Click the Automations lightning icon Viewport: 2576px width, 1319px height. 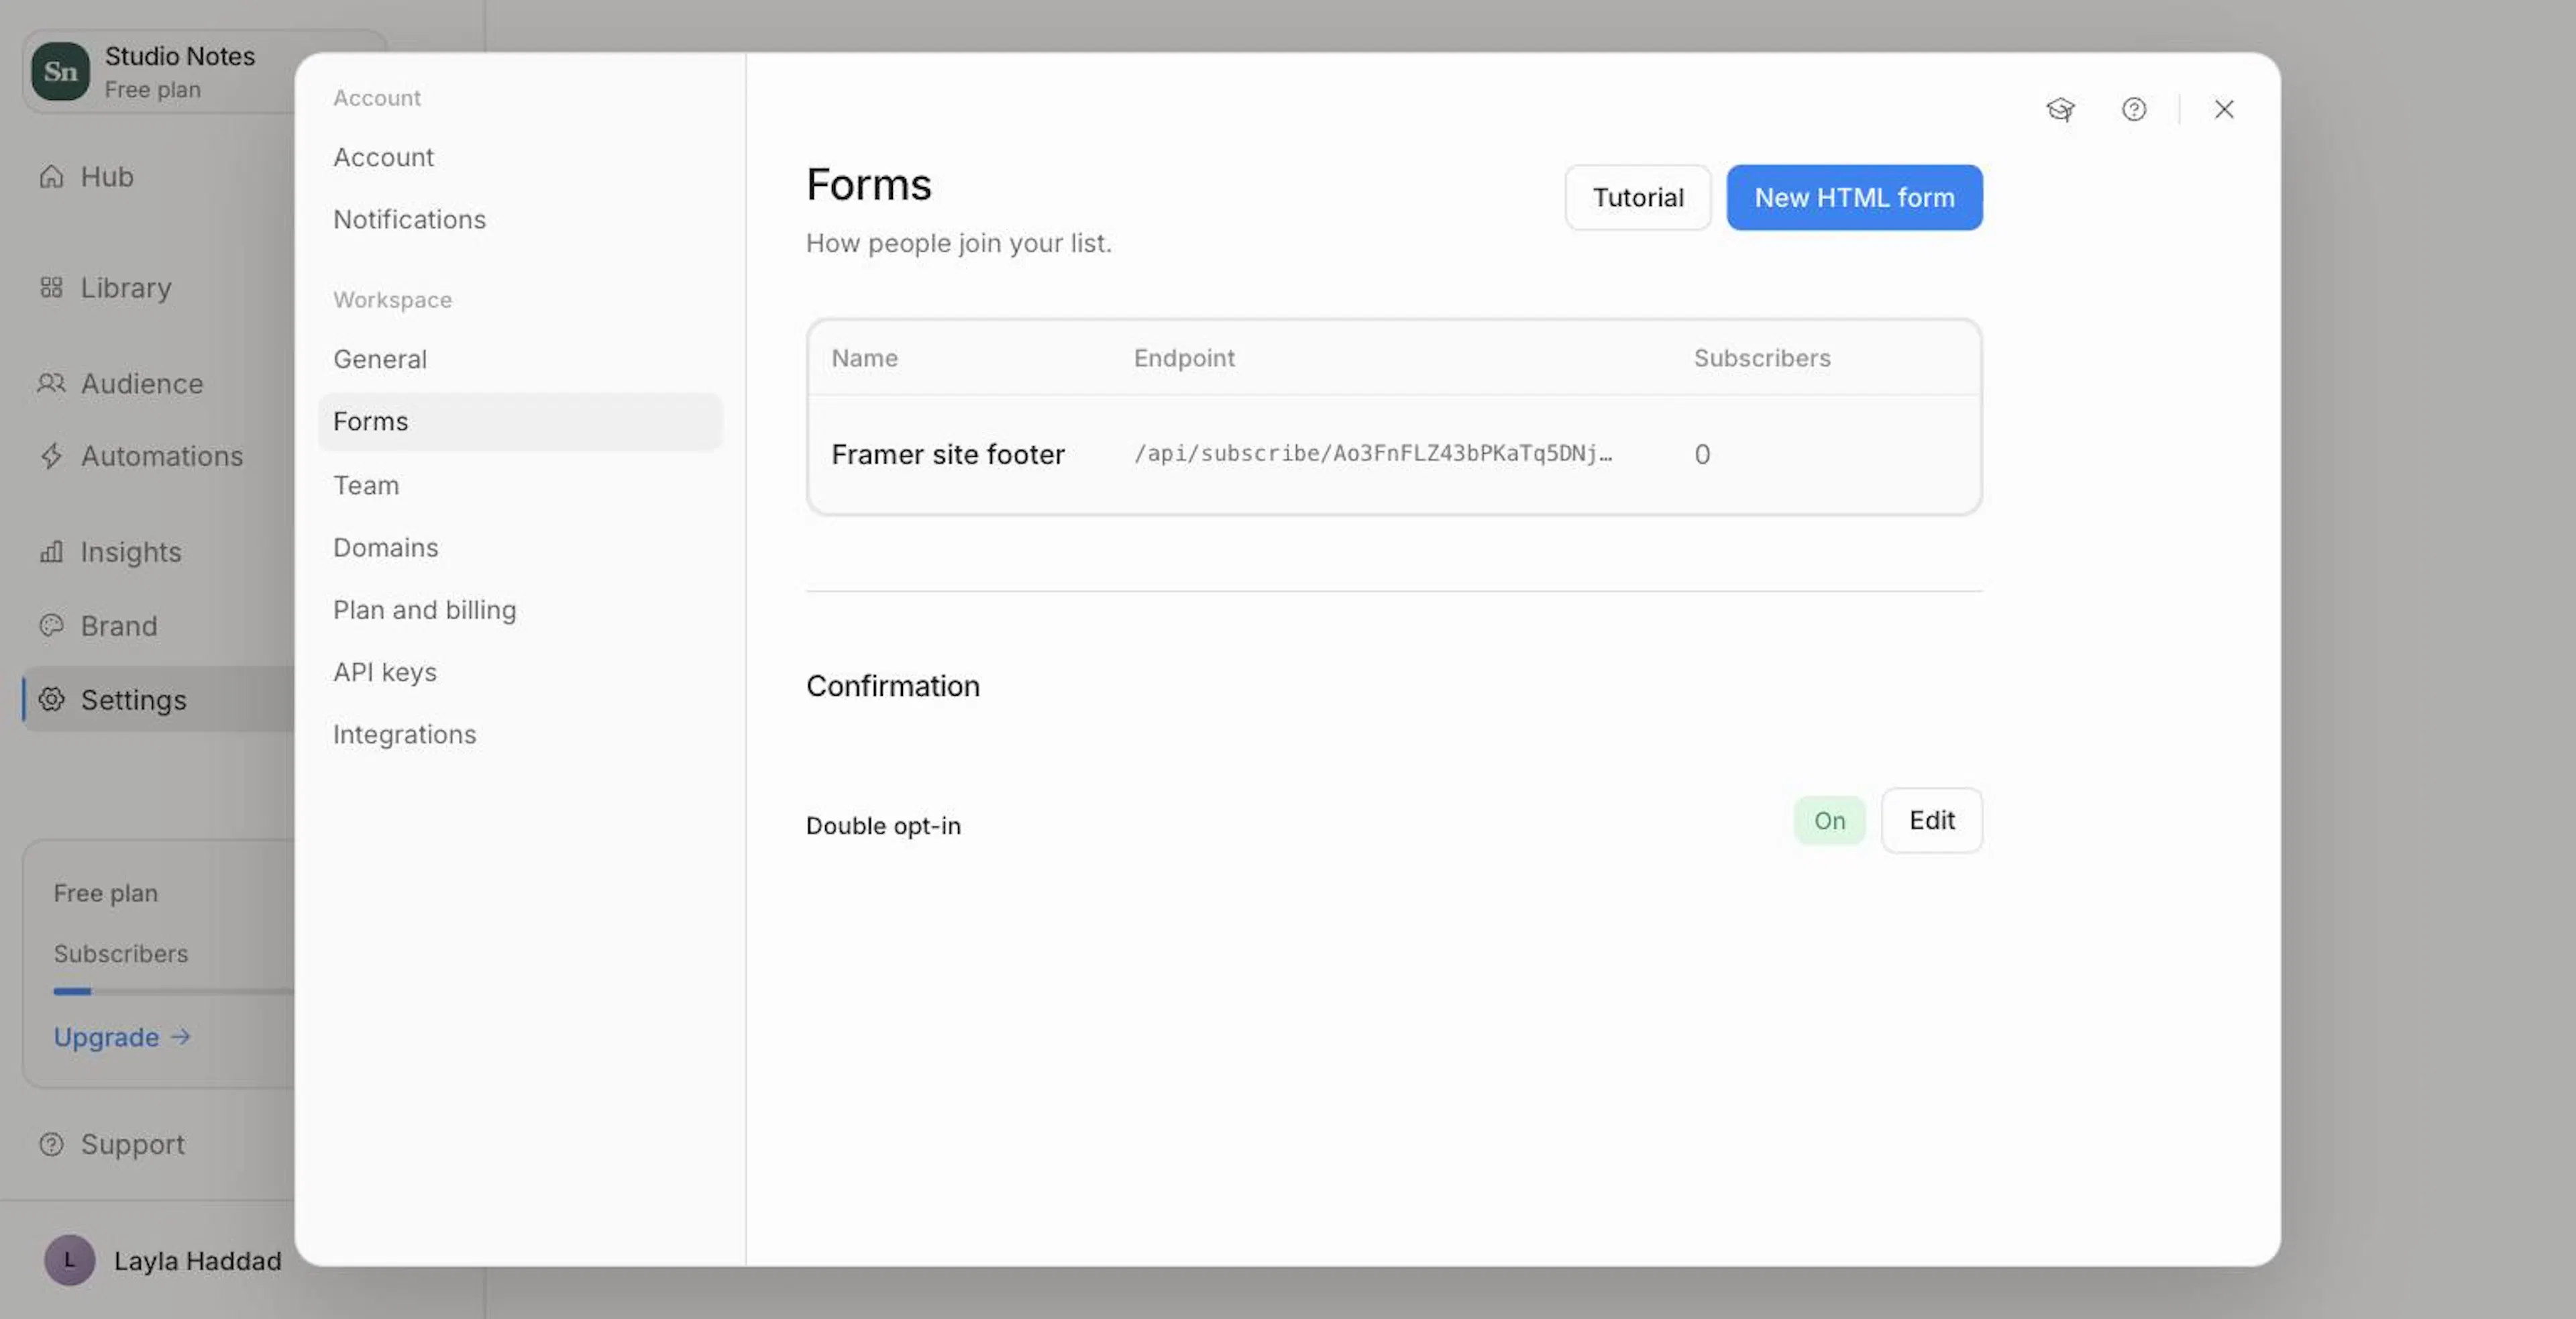click(51, 456)
